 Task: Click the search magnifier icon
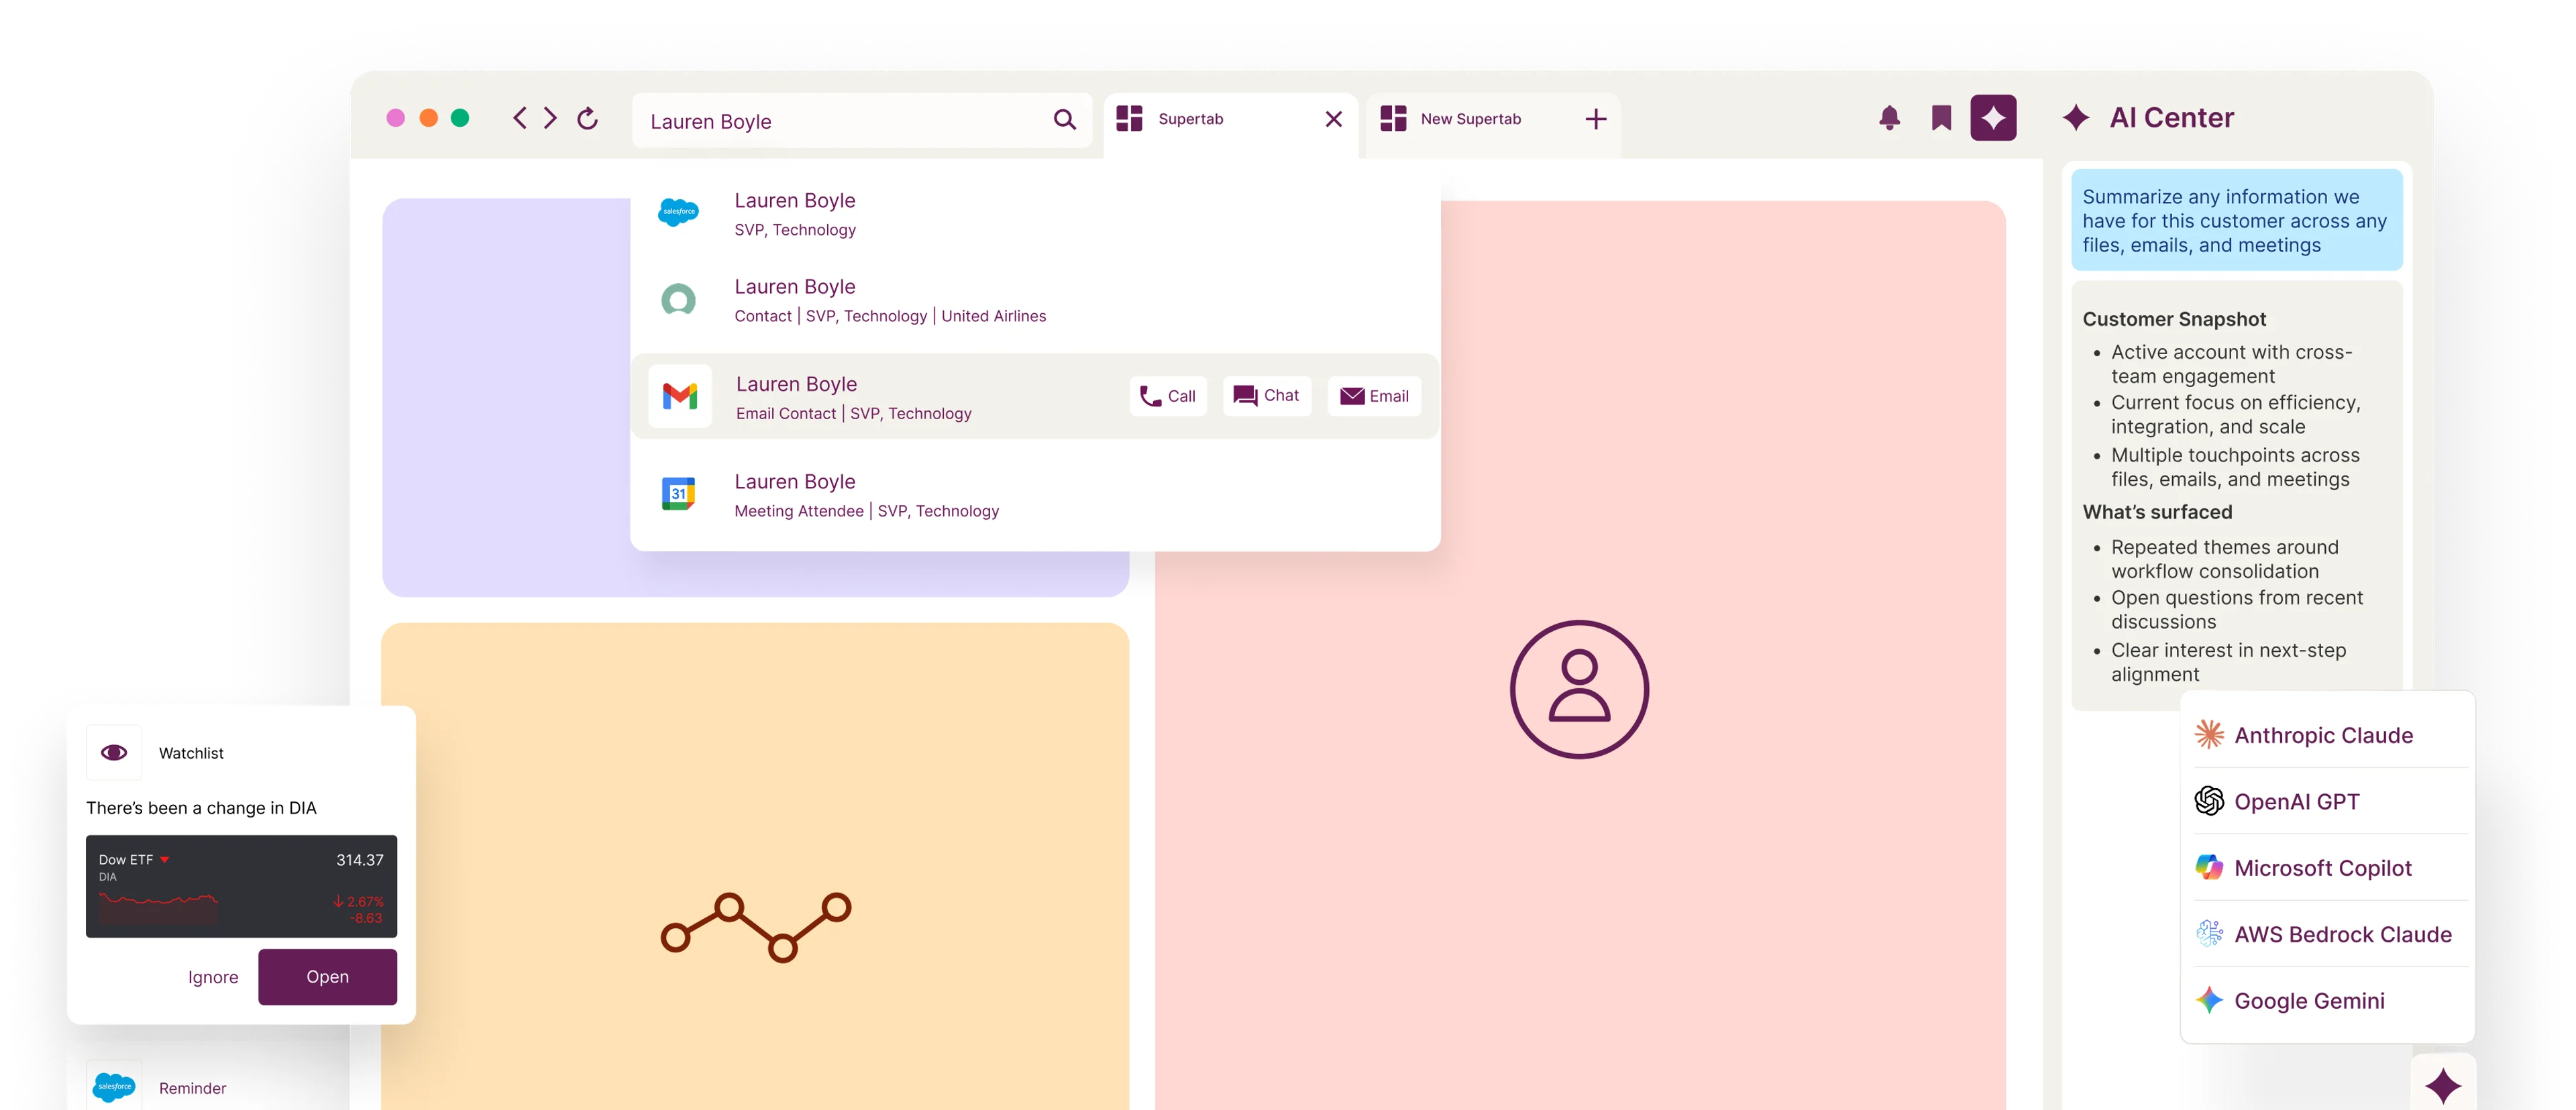1065,120
